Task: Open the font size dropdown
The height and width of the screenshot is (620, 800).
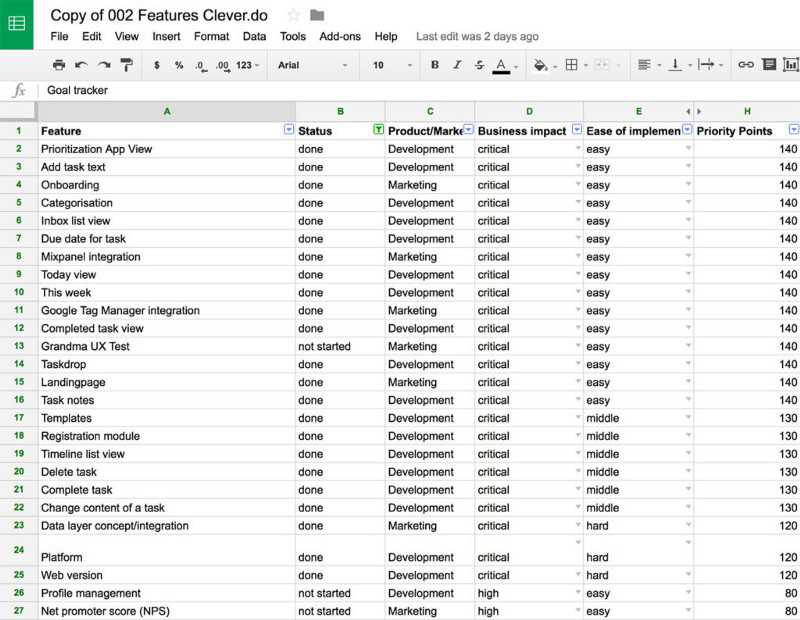Action: [x=391, y=65]
